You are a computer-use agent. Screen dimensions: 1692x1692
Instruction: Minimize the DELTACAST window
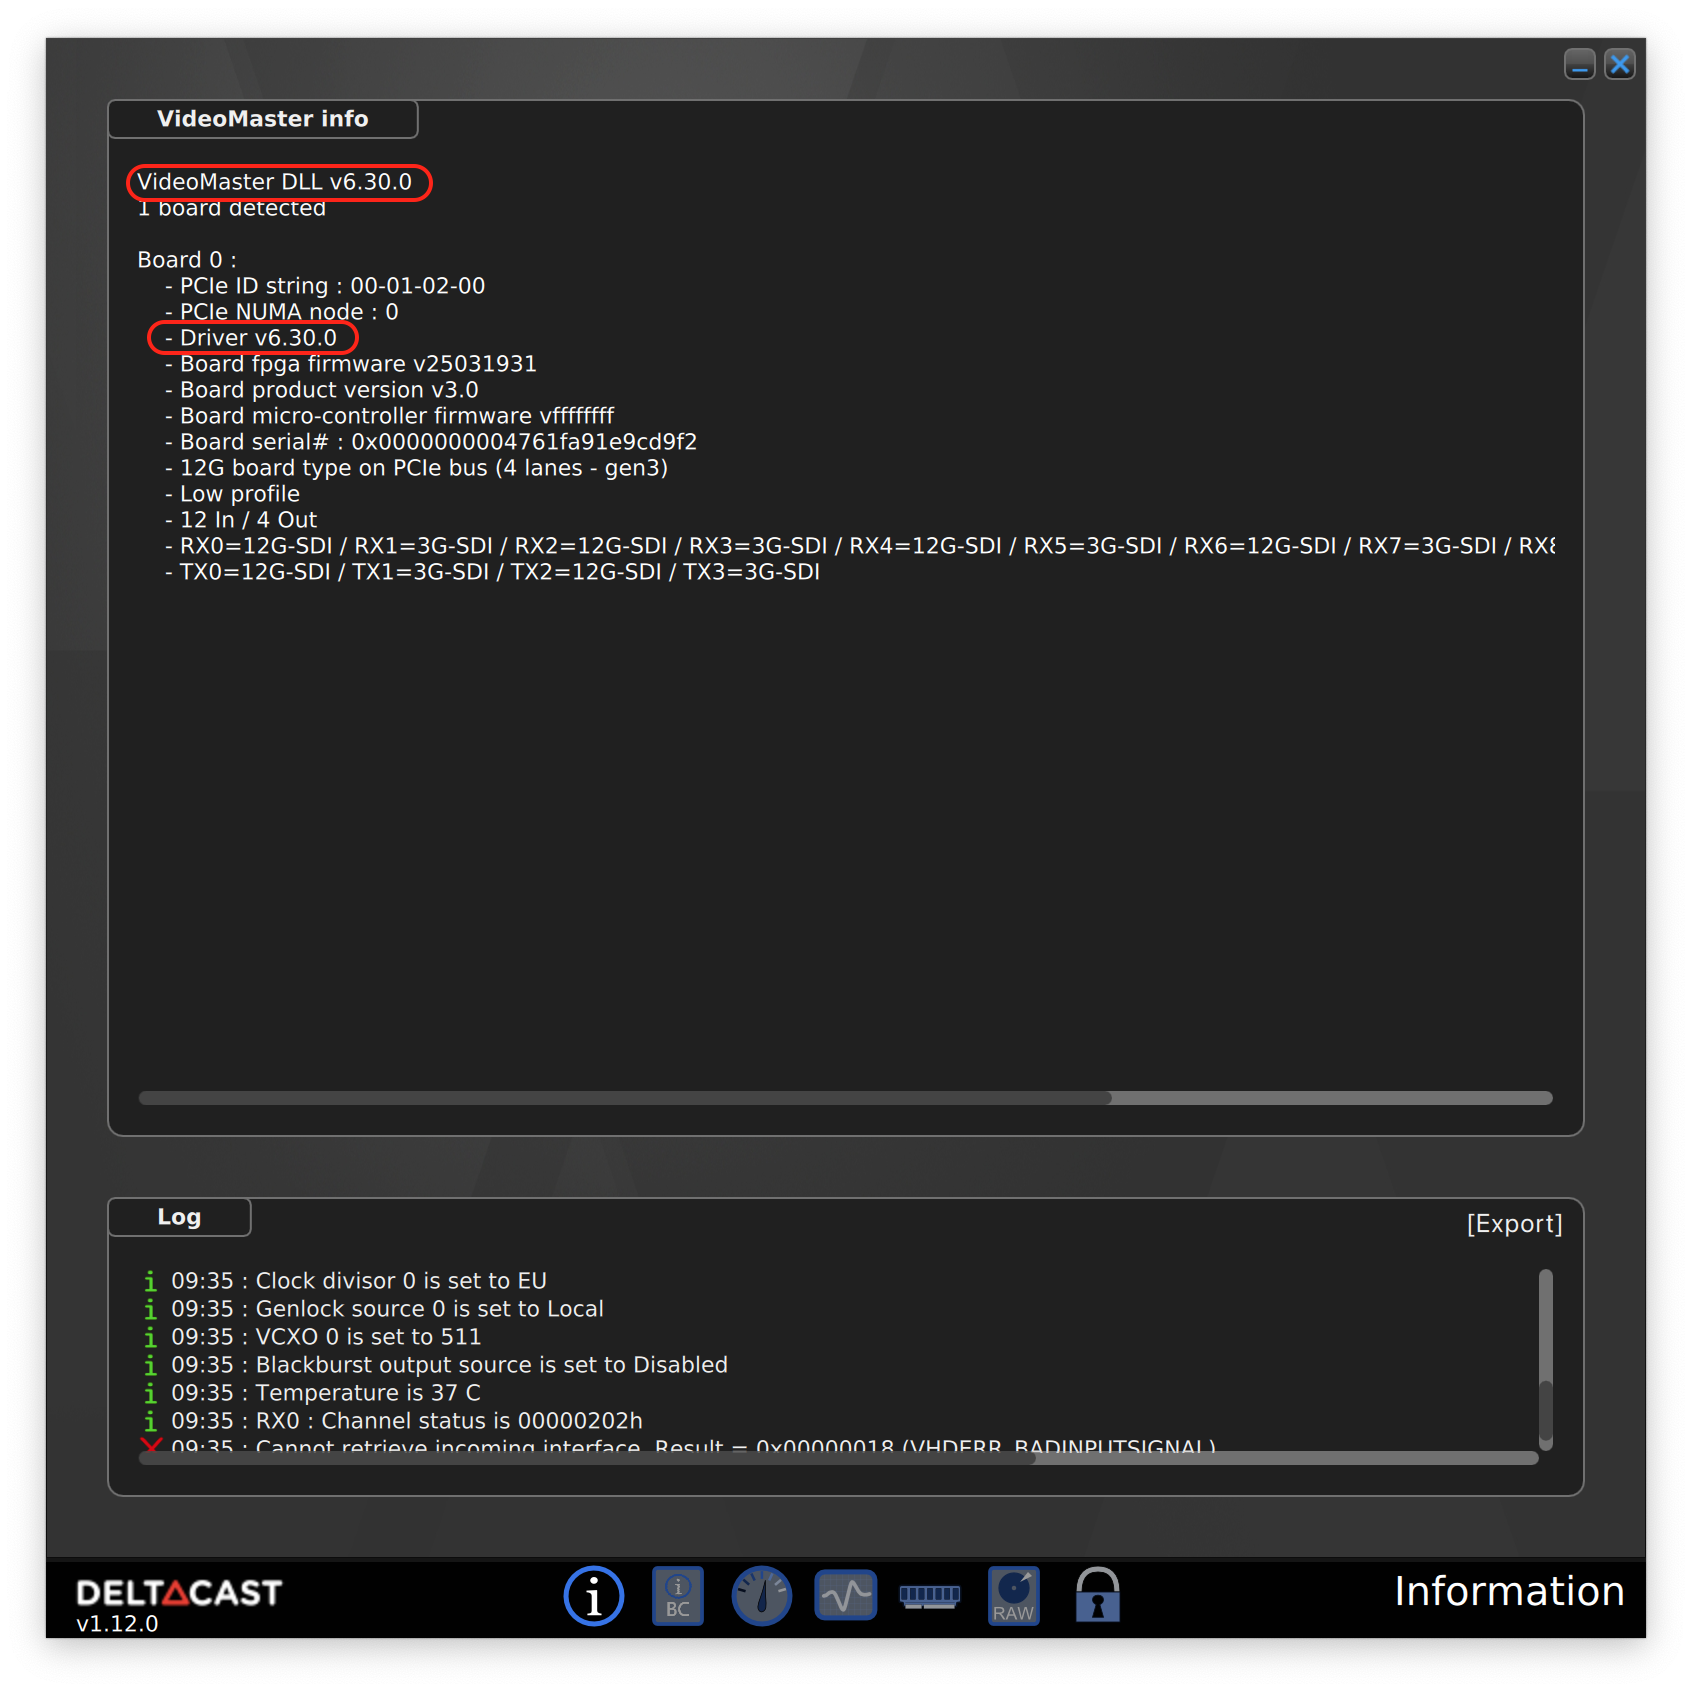pos(1579,64)
